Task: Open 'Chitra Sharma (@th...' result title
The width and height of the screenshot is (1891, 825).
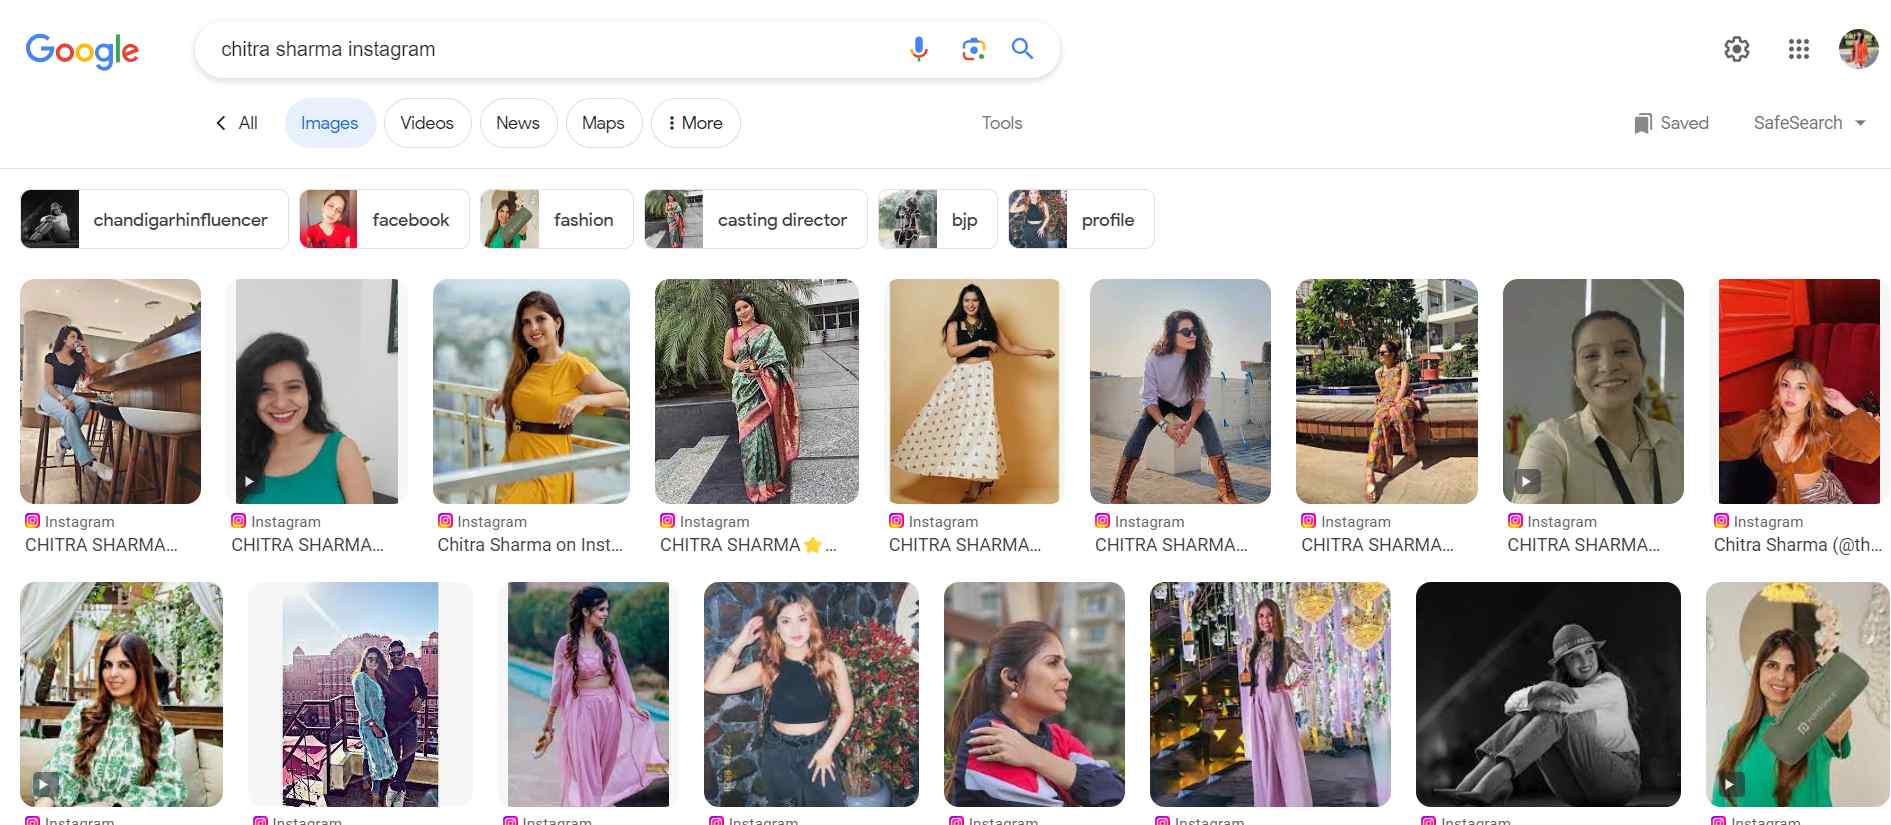Action: 1797,545
